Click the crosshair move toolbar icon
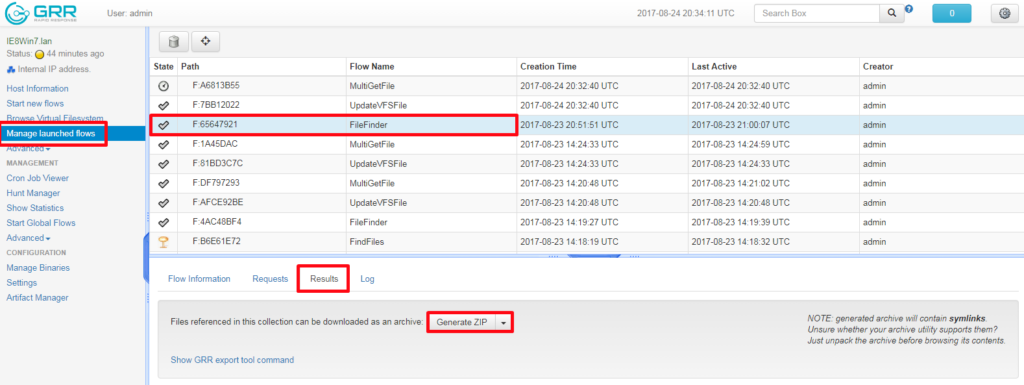1024x385 pixels. (x=205, y=41)
